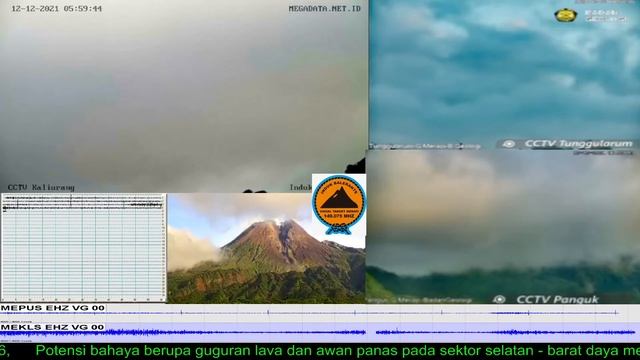Click the timestamp 12-12-2021 05:59:44
The width and height of the screenshot is (640, 360).
click(56, 9)
